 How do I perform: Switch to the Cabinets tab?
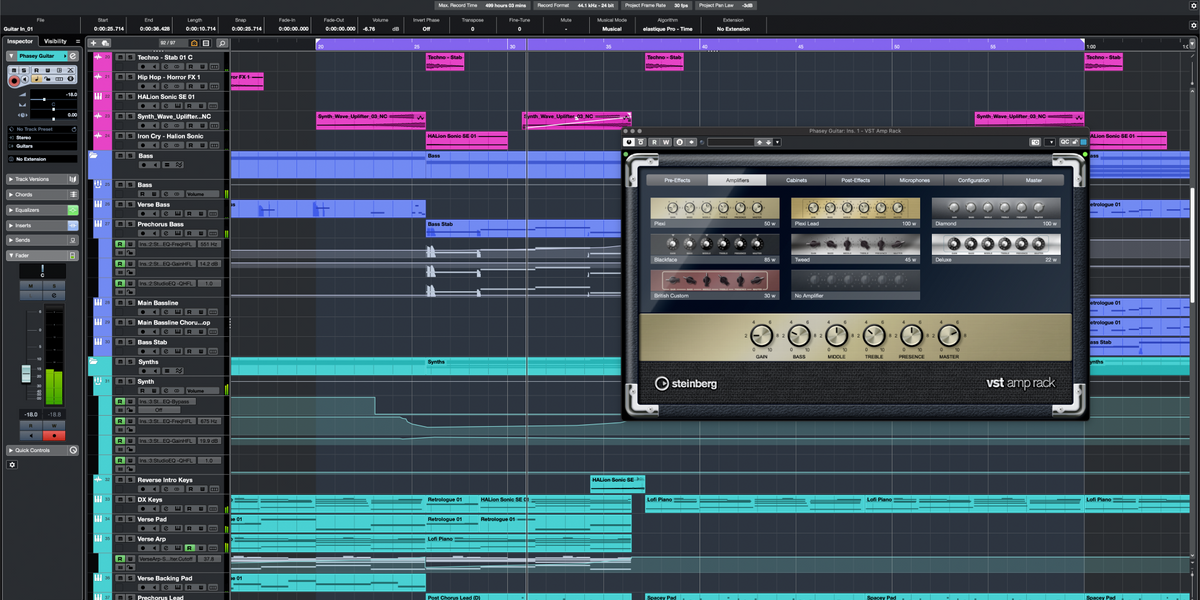tap(796, 180)
